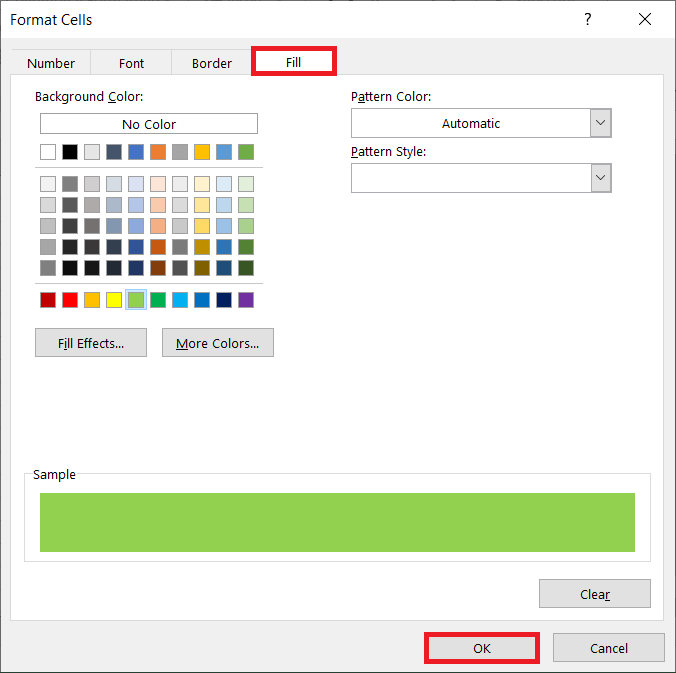The image size is (676, 673).
Task: Click the Clear button
Action: 595,594
